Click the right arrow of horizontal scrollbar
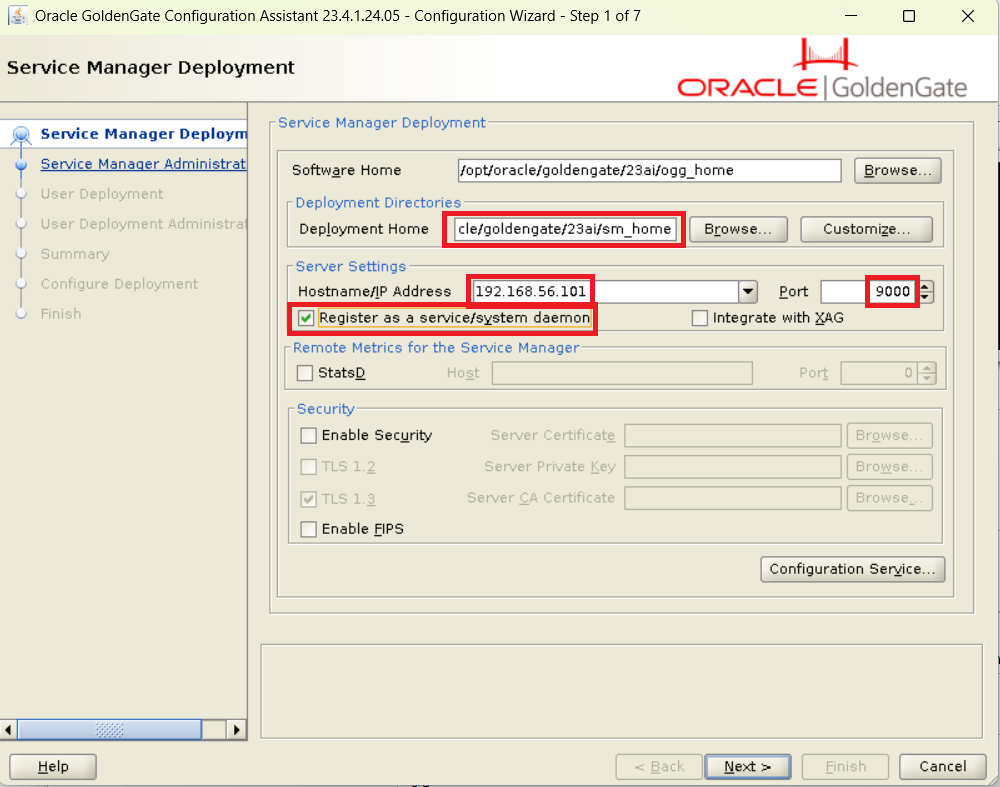This screenshot has height=787, width=1000. click(x=237, y=729)
